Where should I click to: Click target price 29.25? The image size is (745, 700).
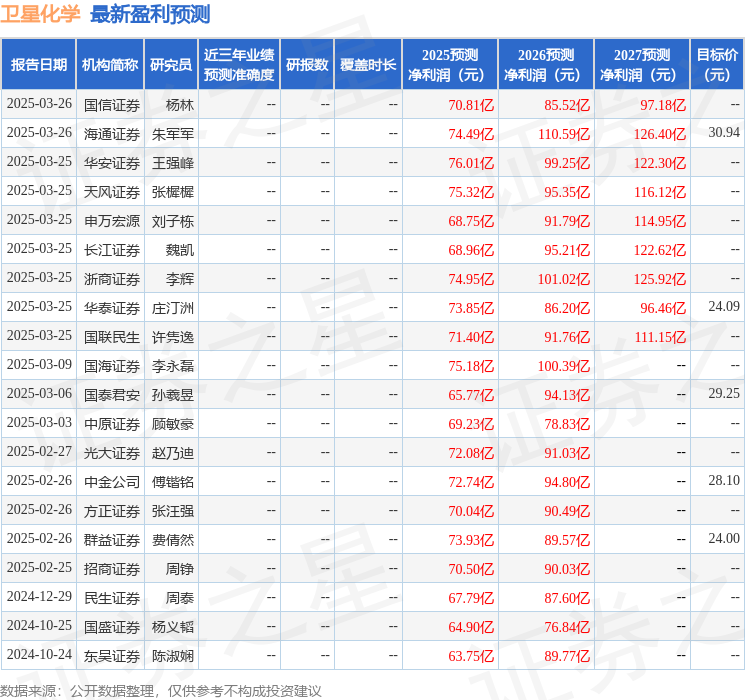724,393
